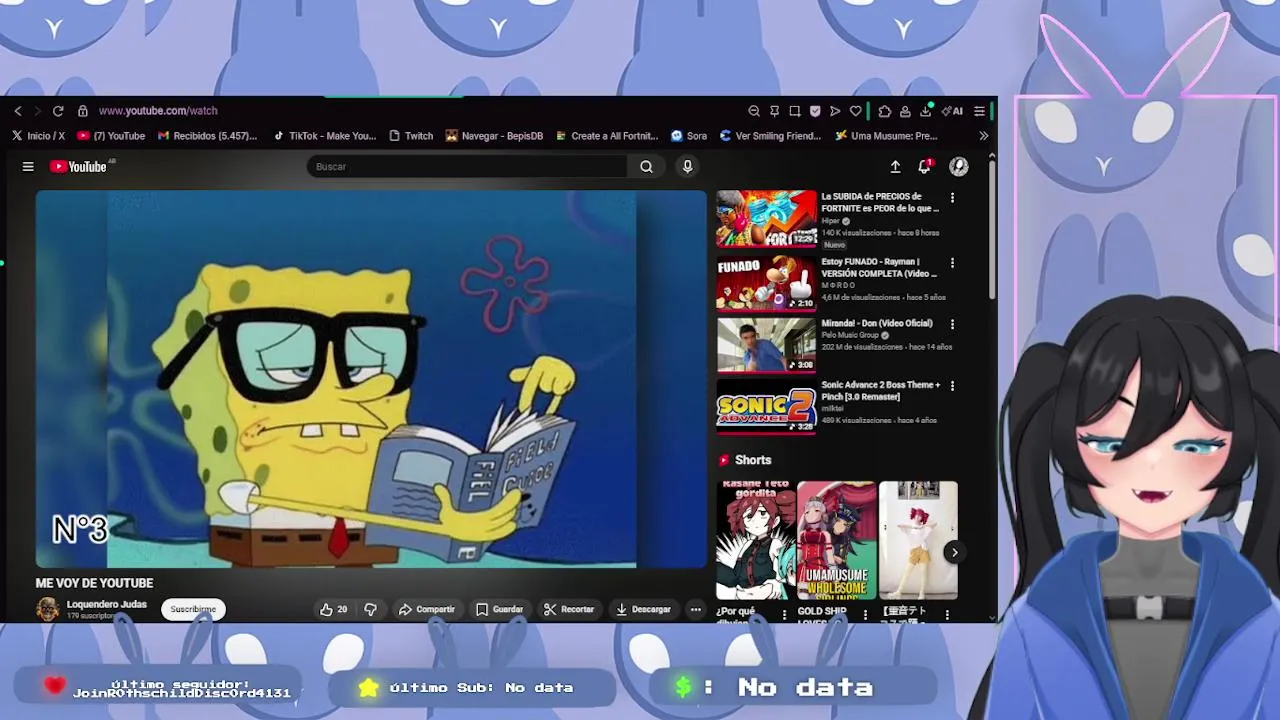Screen dimensions: 1280x720
Task: Click the YouTube logo
Action: 79,167
